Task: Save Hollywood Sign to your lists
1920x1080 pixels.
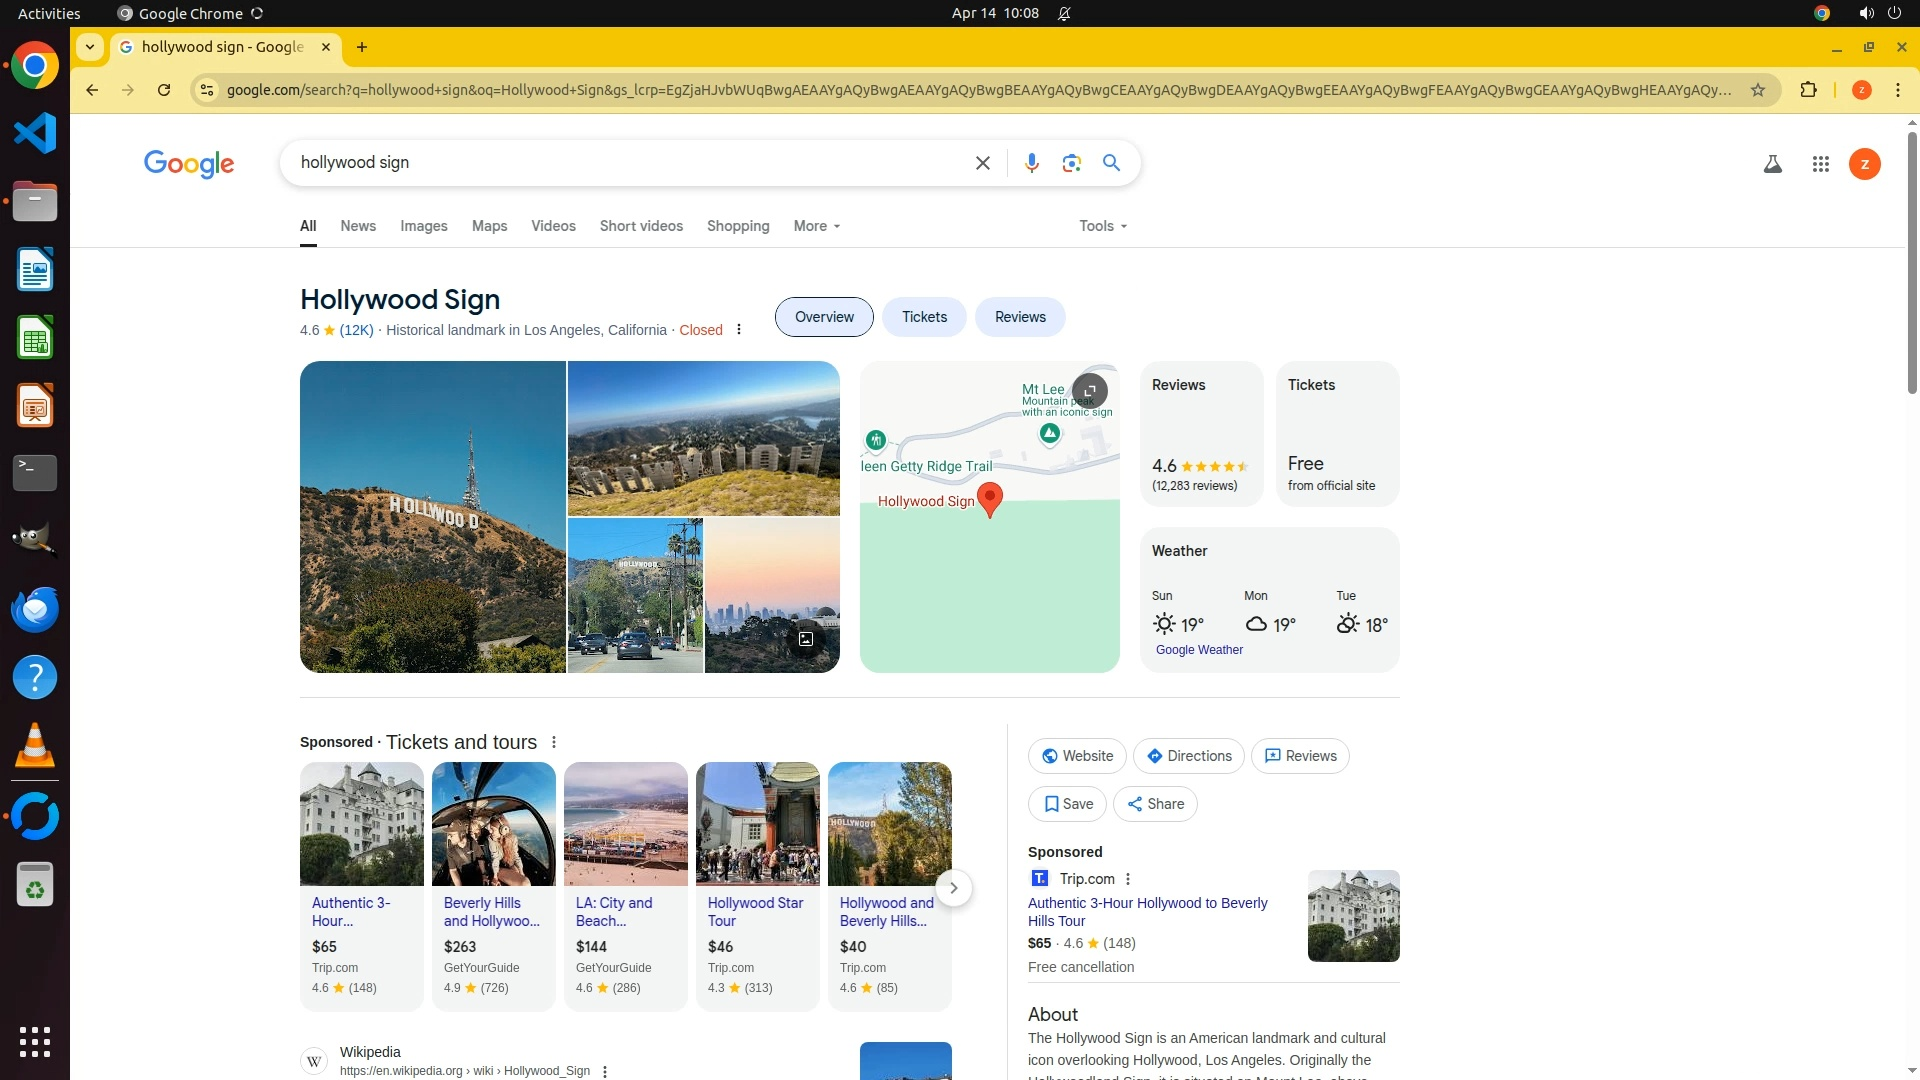Action: point(1067,804)
